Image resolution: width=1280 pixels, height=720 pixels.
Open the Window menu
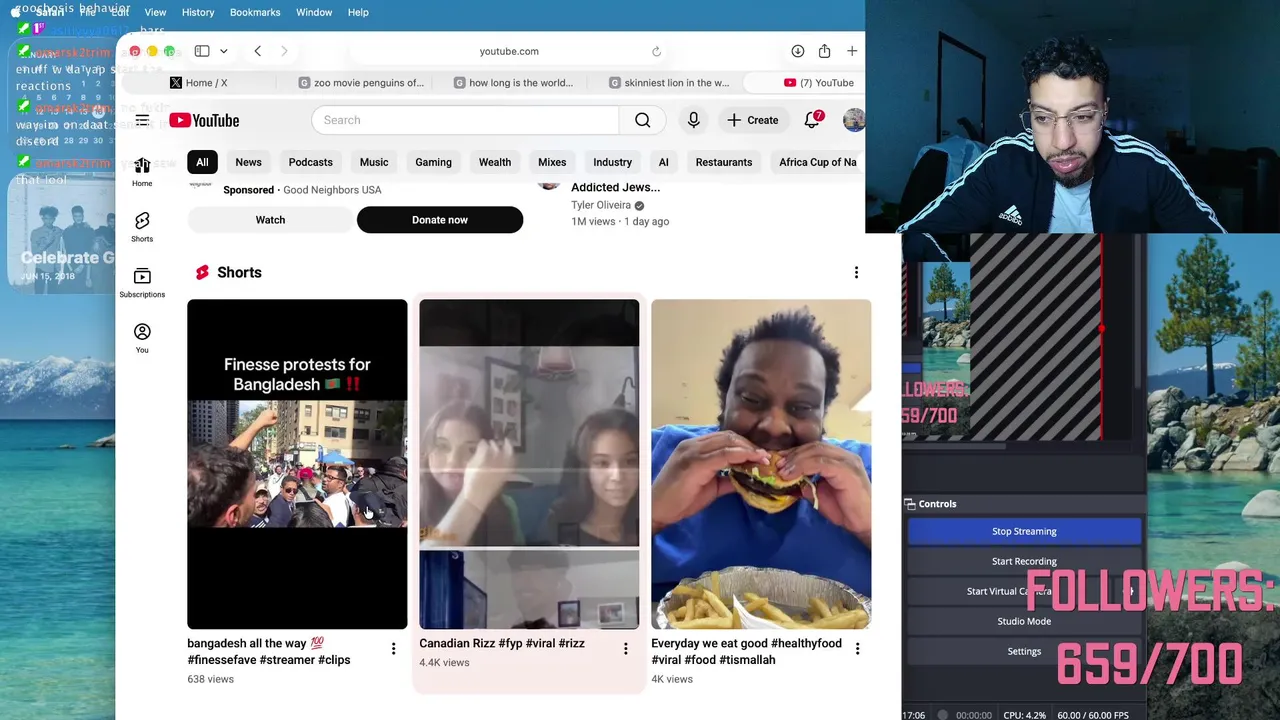point(314,12)
